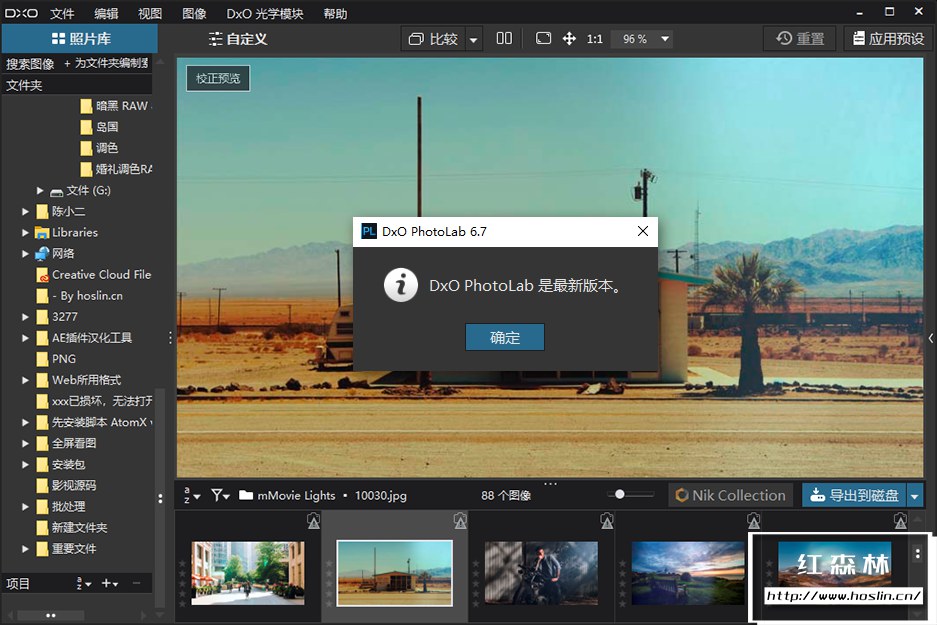The height and width of the screenshot is (625, 937).
Task: Expand the 陈小二 folder tree node
Action: [x=26, y=212]
